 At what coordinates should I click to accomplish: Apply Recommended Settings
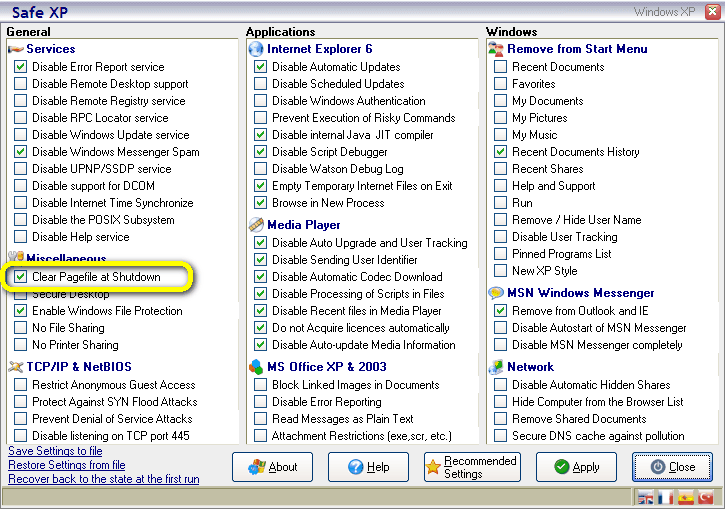coord(472,467)
